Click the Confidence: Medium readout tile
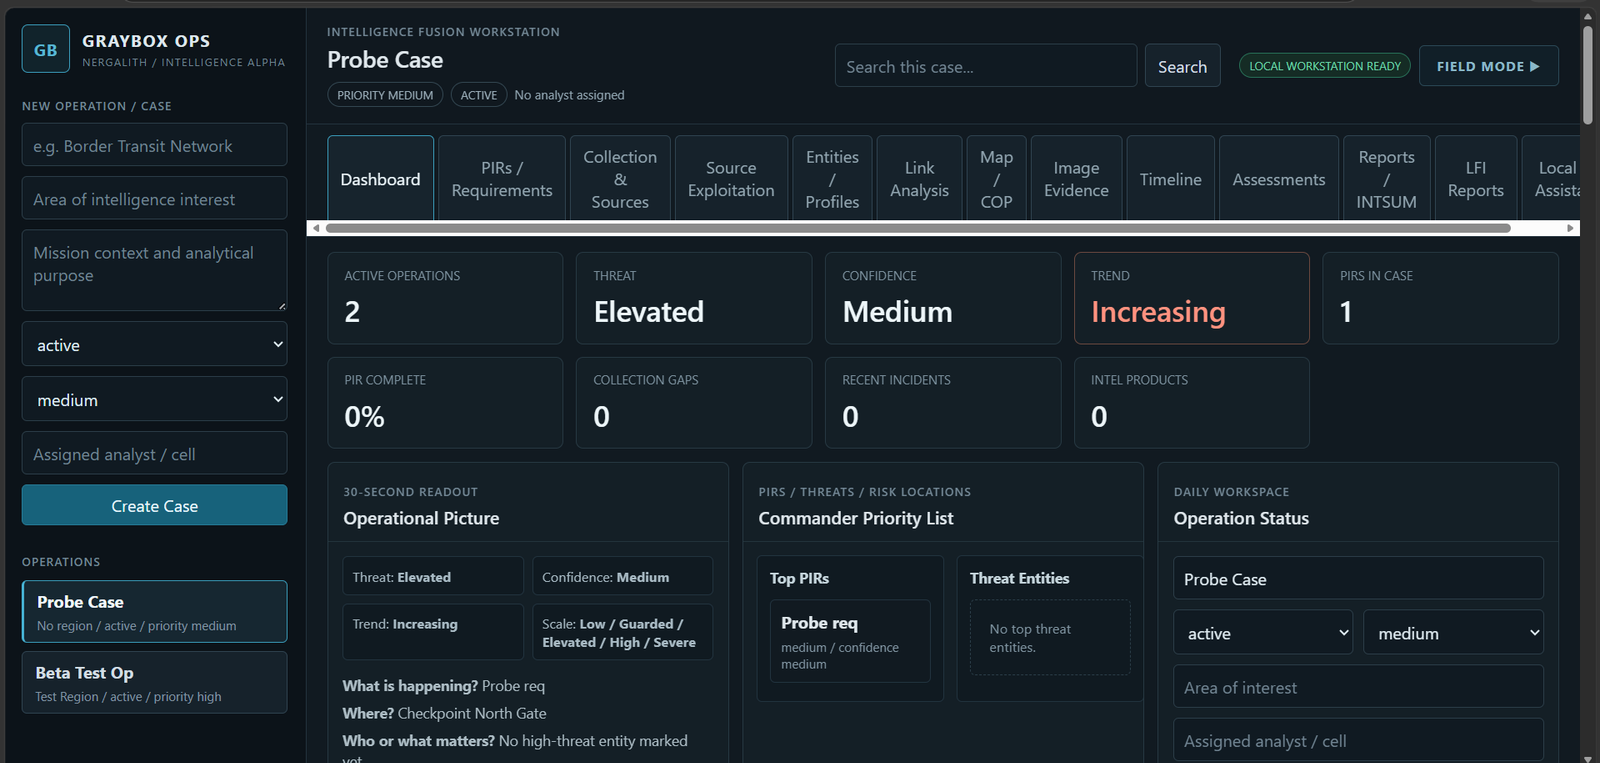This screenshot has height=763, width=1600. pyautogui.click(x=622, y=576)
